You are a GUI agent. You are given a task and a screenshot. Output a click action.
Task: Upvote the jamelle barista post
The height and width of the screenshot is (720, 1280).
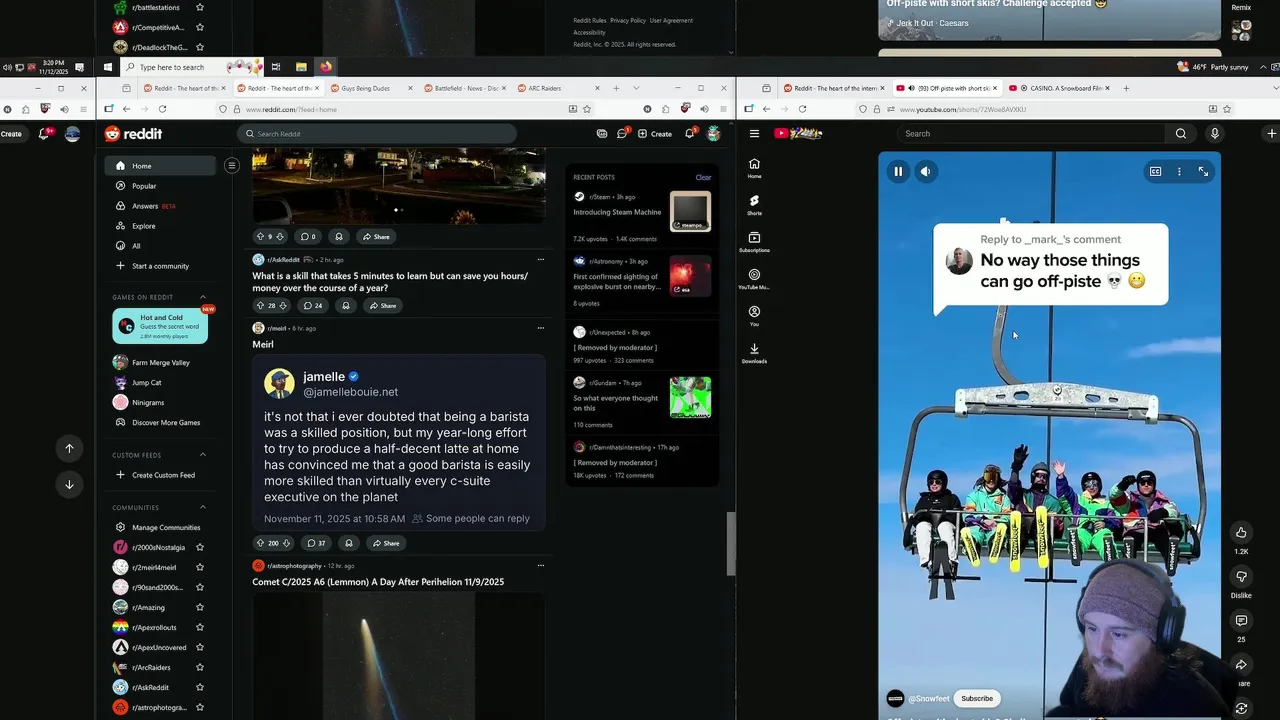[x=260, y=543]
